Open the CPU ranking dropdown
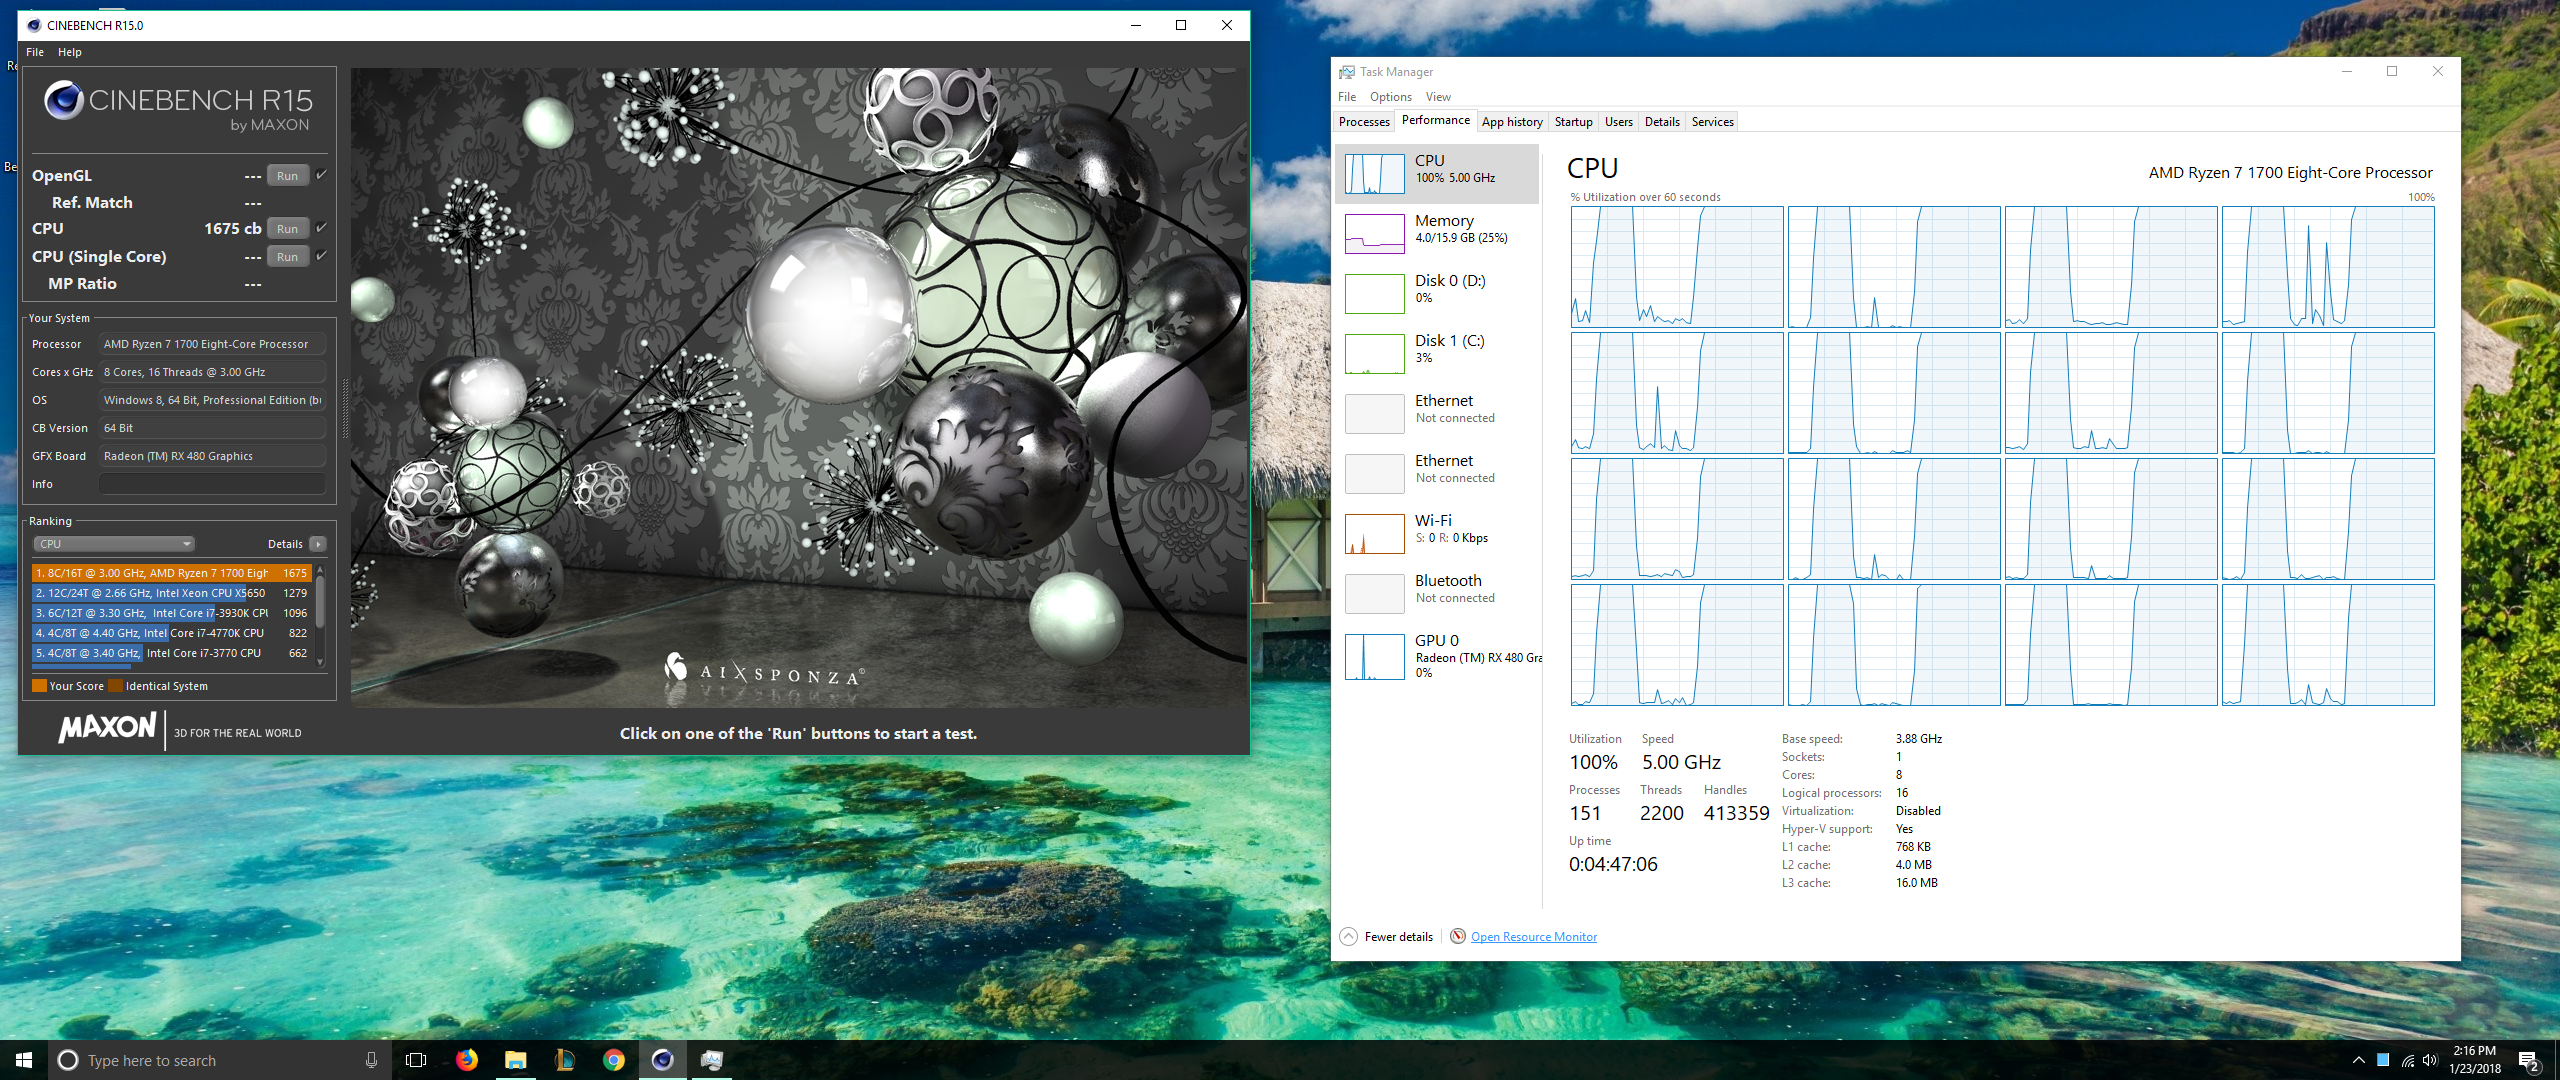 [x=114, y=544]
